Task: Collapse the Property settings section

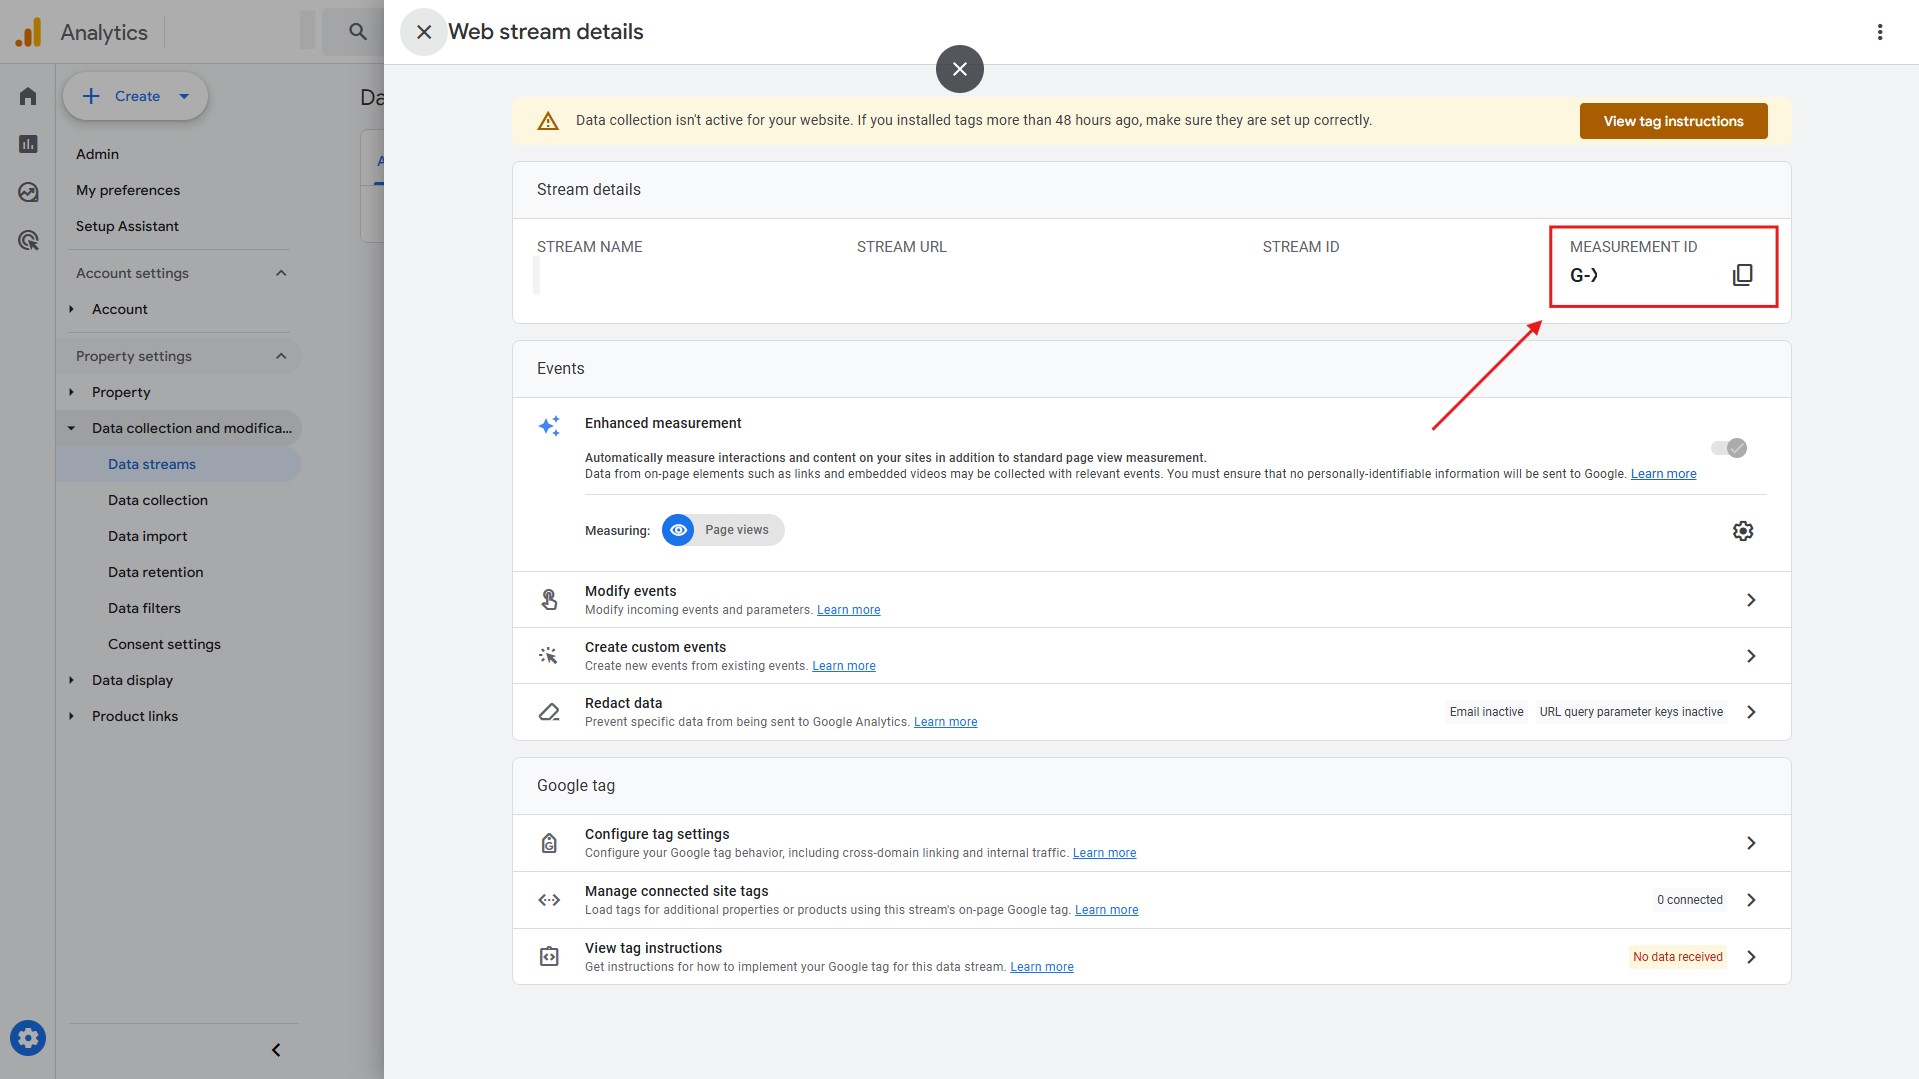Action: click(281, 356)
